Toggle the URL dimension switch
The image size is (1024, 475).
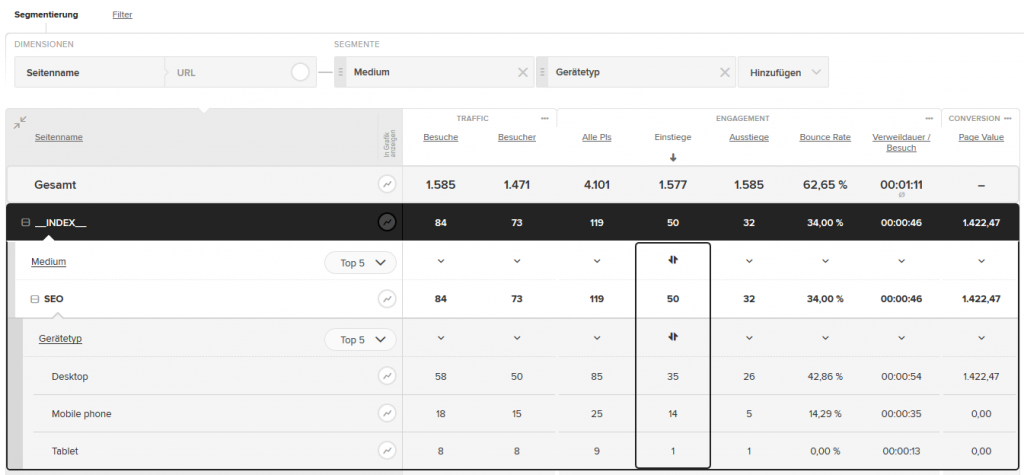300,73
